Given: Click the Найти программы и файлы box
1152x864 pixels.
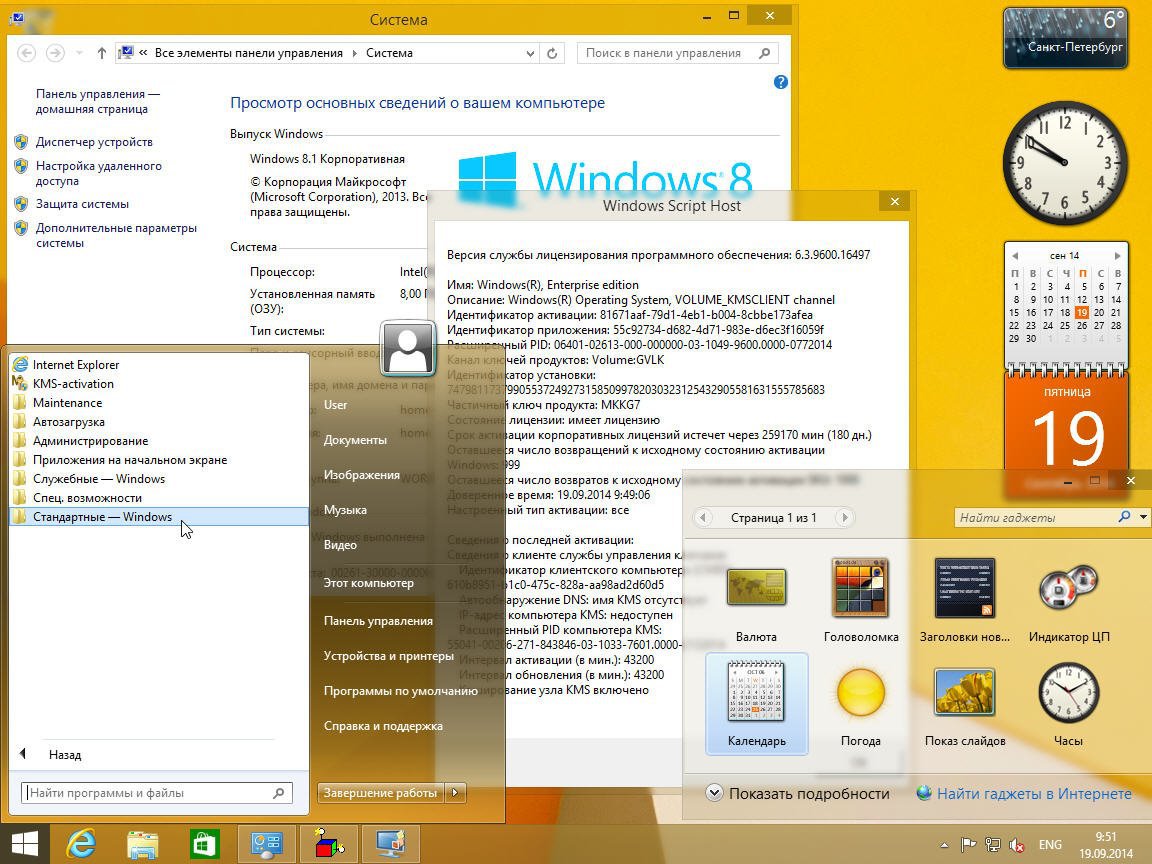Looking at the screenshot, I should 156,793.
